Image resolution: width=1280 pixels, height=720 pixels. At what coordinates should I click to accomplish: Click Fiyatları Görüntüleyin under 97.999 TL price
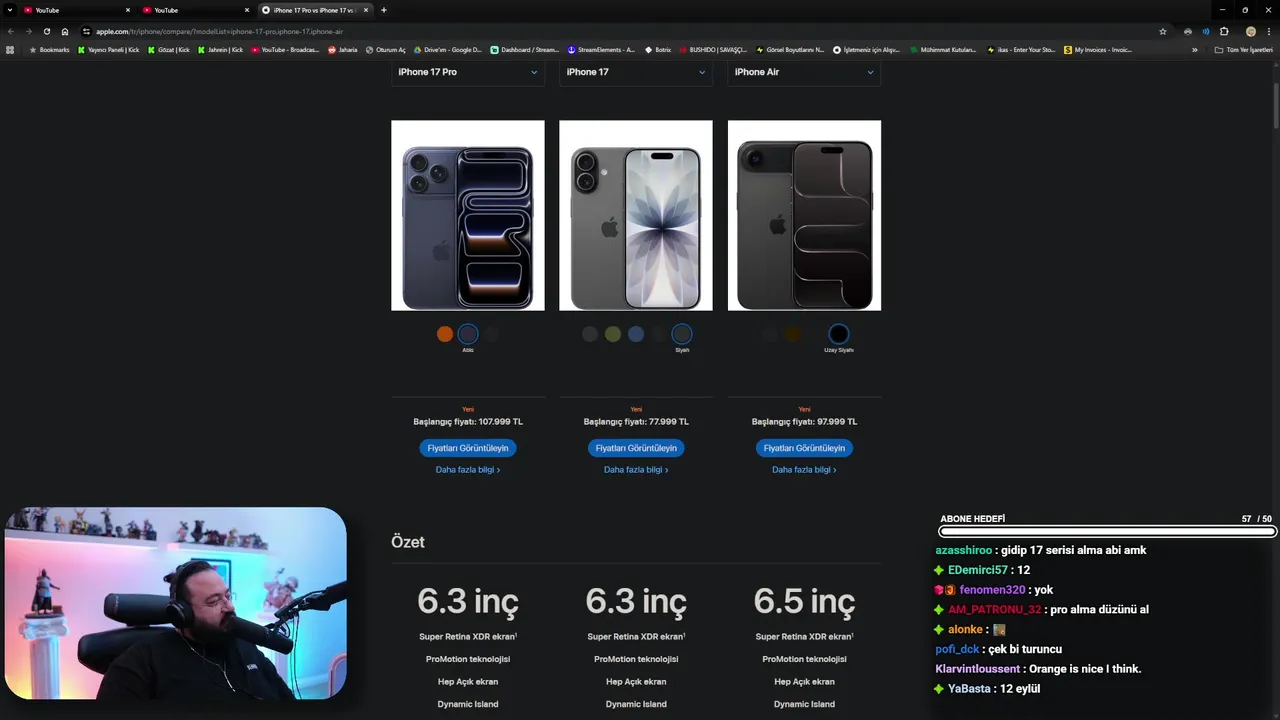[x=804, y=448]
